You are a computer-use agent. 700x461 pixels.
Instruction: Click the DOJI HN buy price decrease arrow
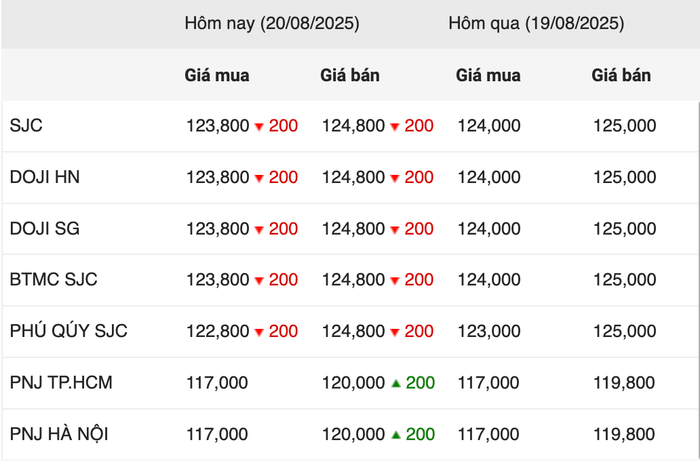(259, 179)
